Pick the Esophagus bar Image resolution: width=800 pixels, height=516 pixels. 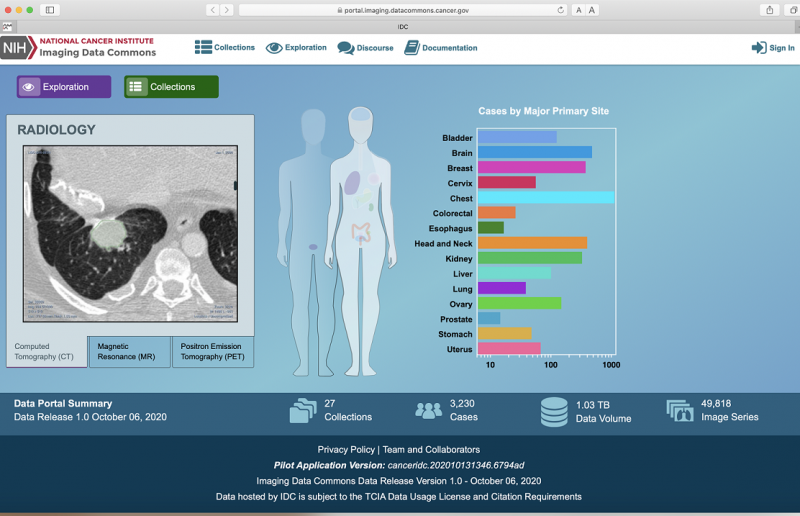pos(491,228)
